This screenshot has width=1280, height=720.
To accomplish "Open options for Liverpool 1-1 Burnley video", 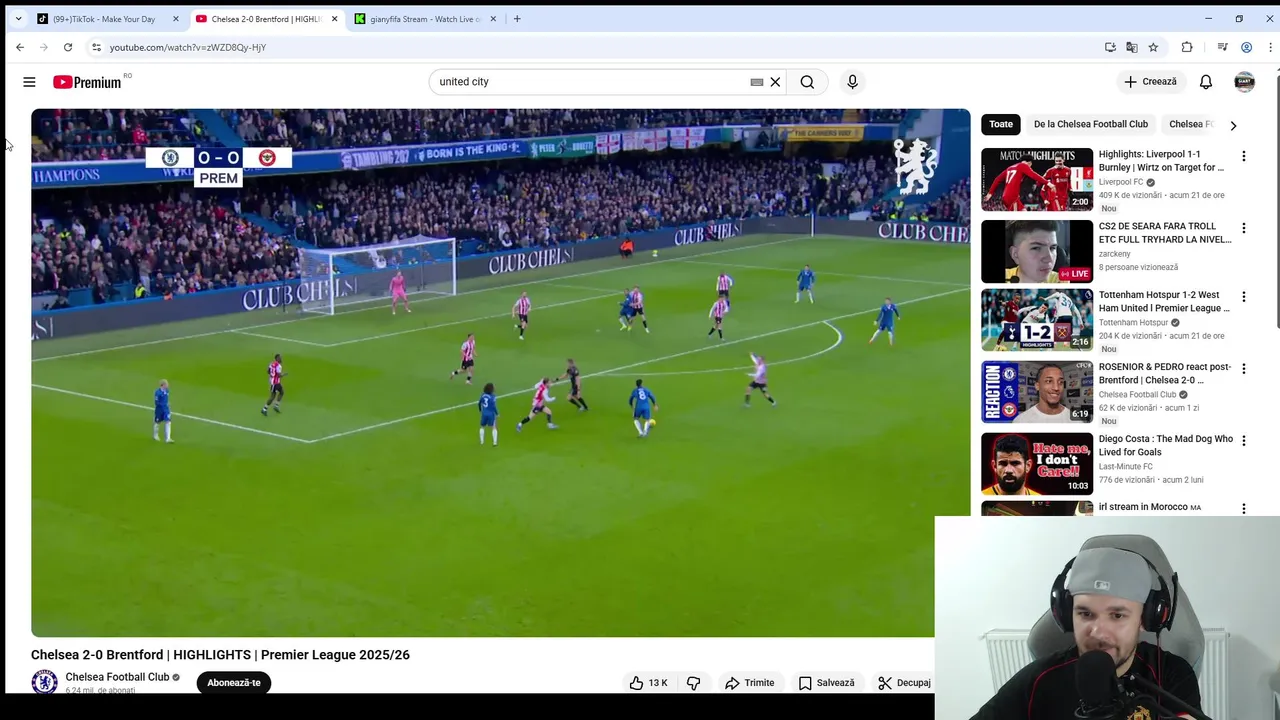I will coord(1243,156).
